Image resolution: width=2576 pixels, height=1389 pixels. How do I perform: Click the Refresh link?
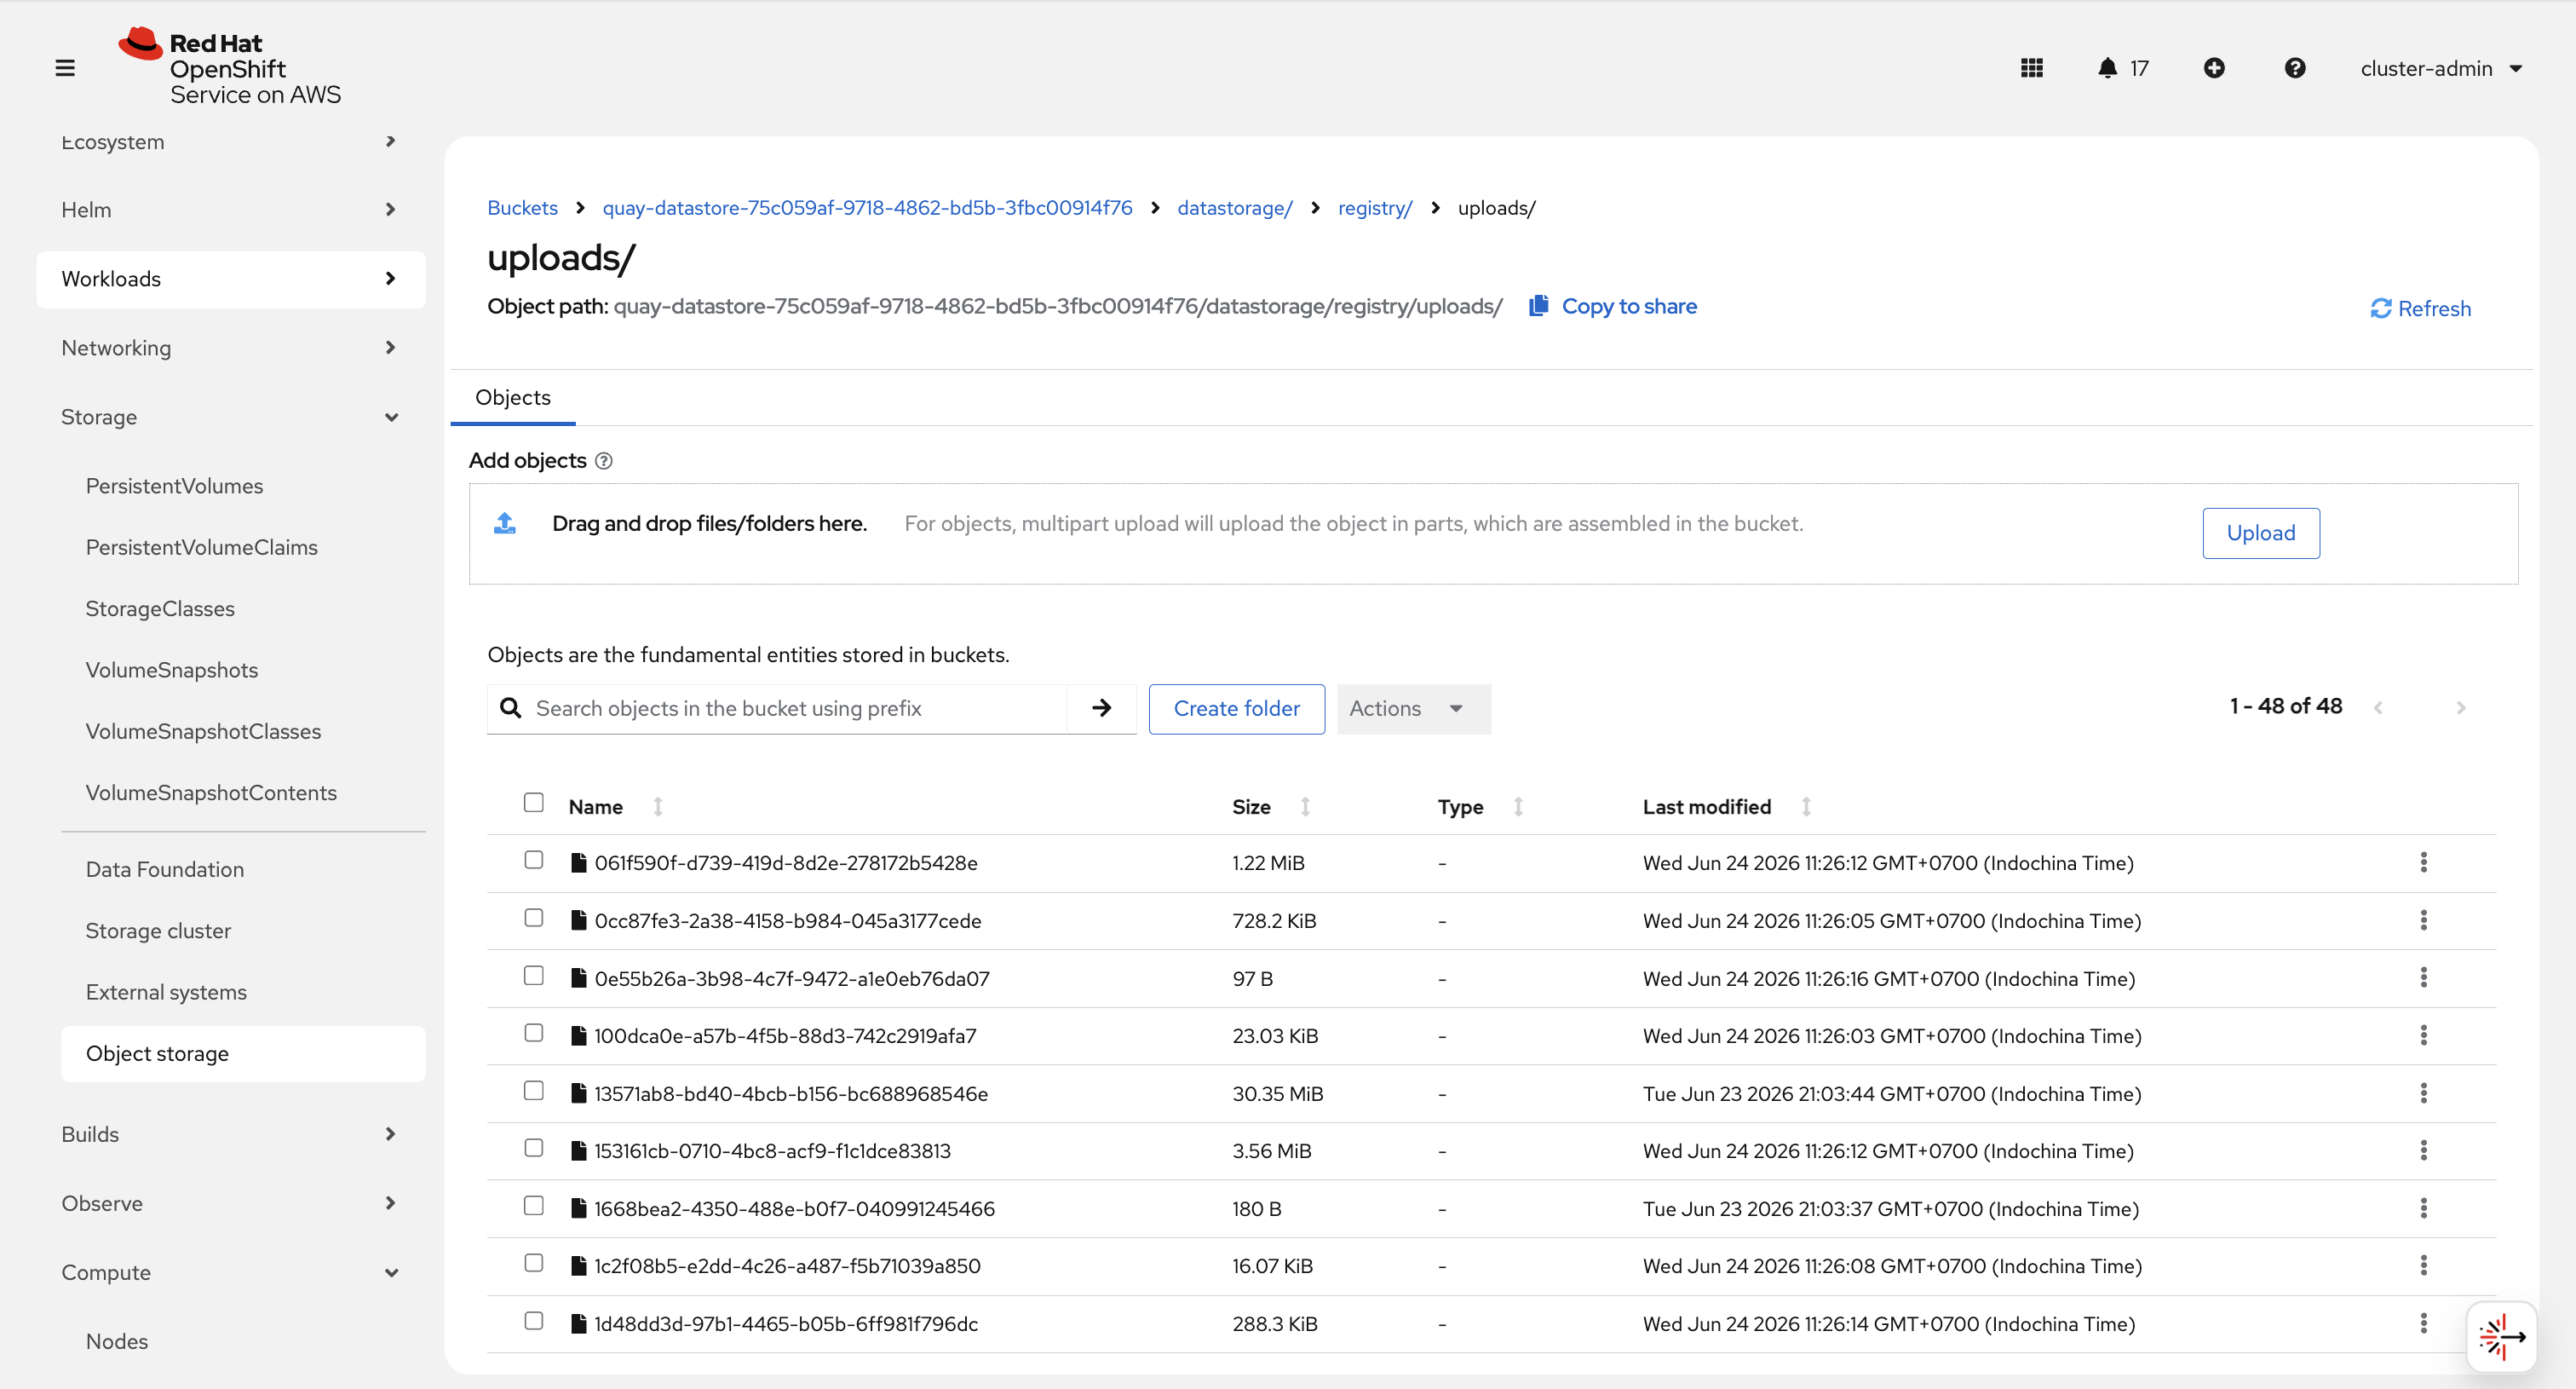pos(2420,308)
